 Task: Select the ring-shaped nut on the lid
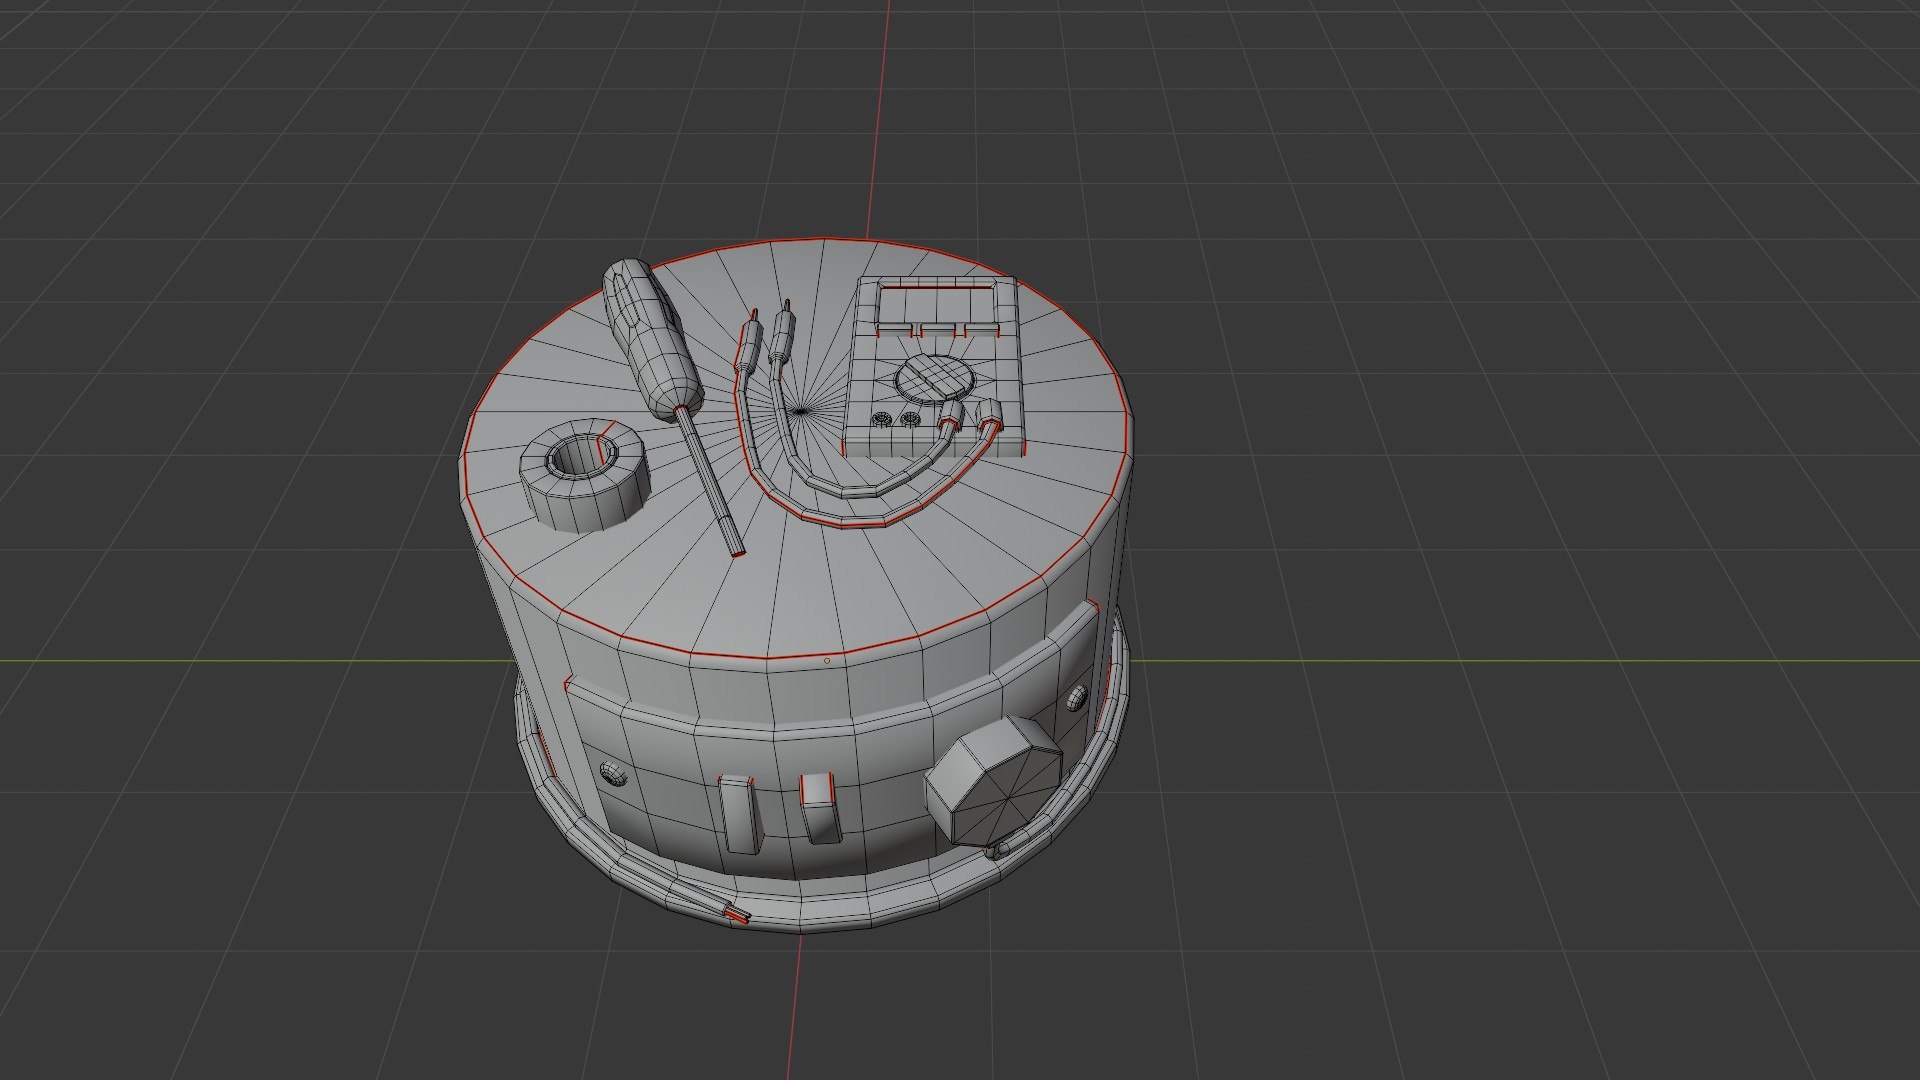[x=584, y=474]
